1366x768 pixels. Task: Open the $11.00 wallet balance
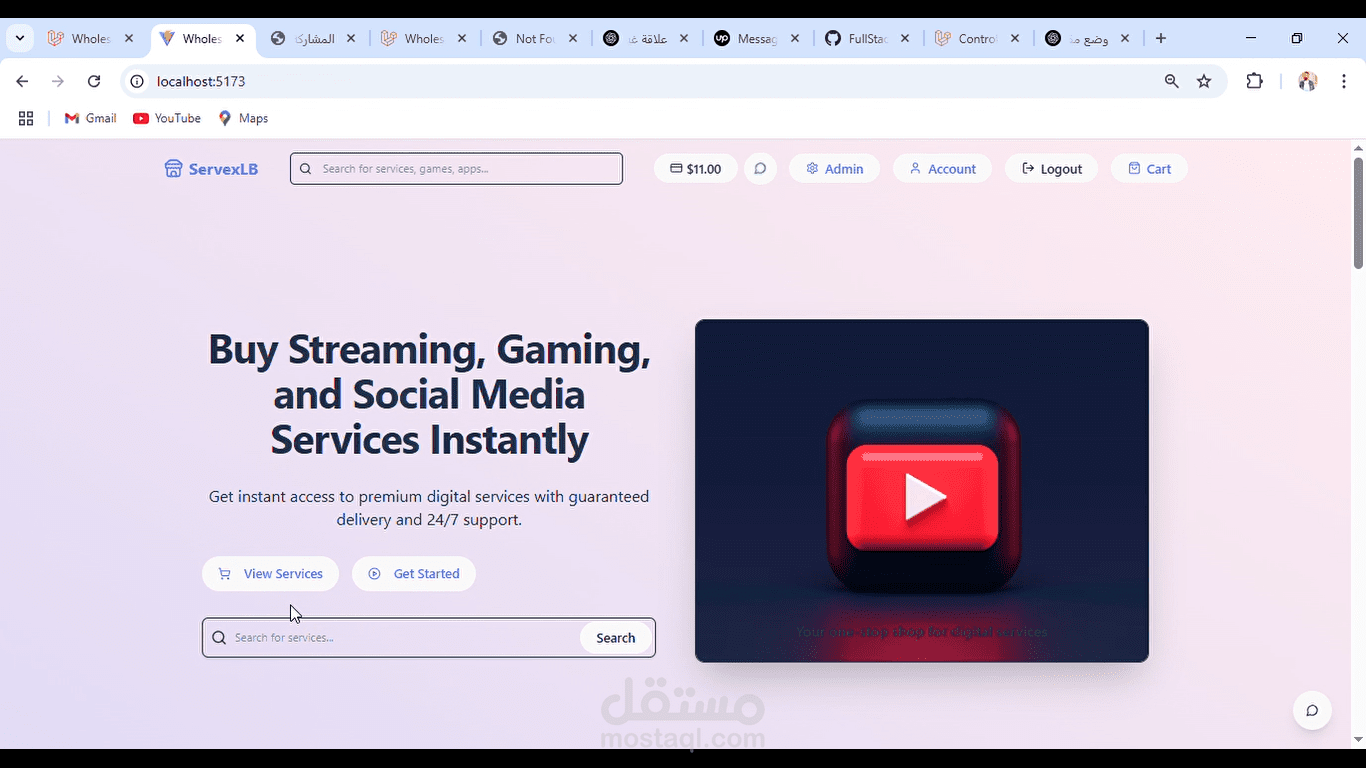pos(696,169)
